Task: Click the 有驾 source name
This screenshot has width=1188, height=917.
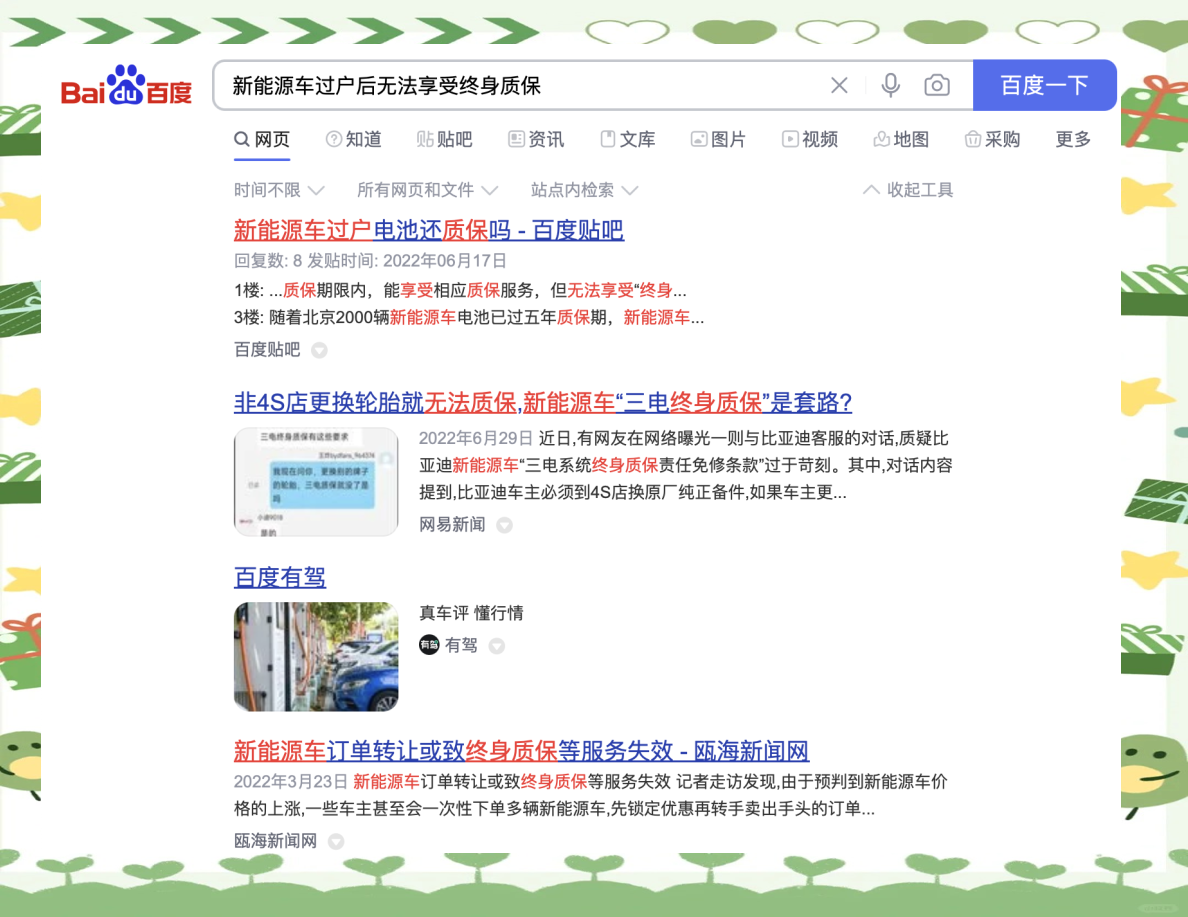Action: 461,645
